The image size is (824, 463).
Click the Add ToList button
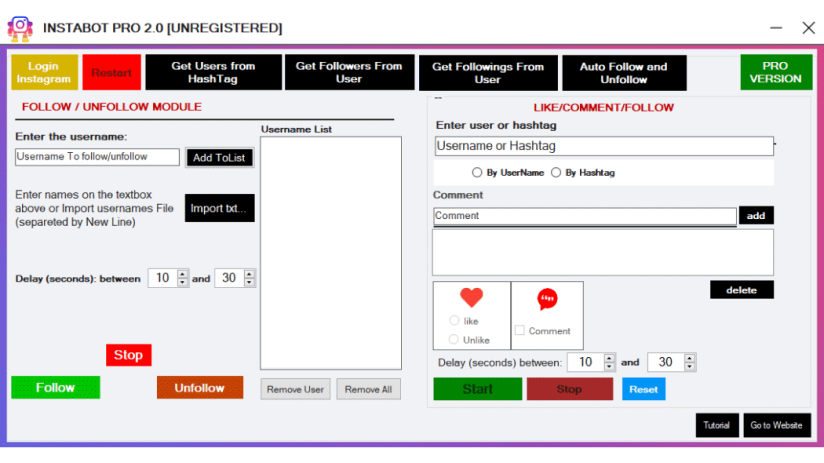[220, 158]
